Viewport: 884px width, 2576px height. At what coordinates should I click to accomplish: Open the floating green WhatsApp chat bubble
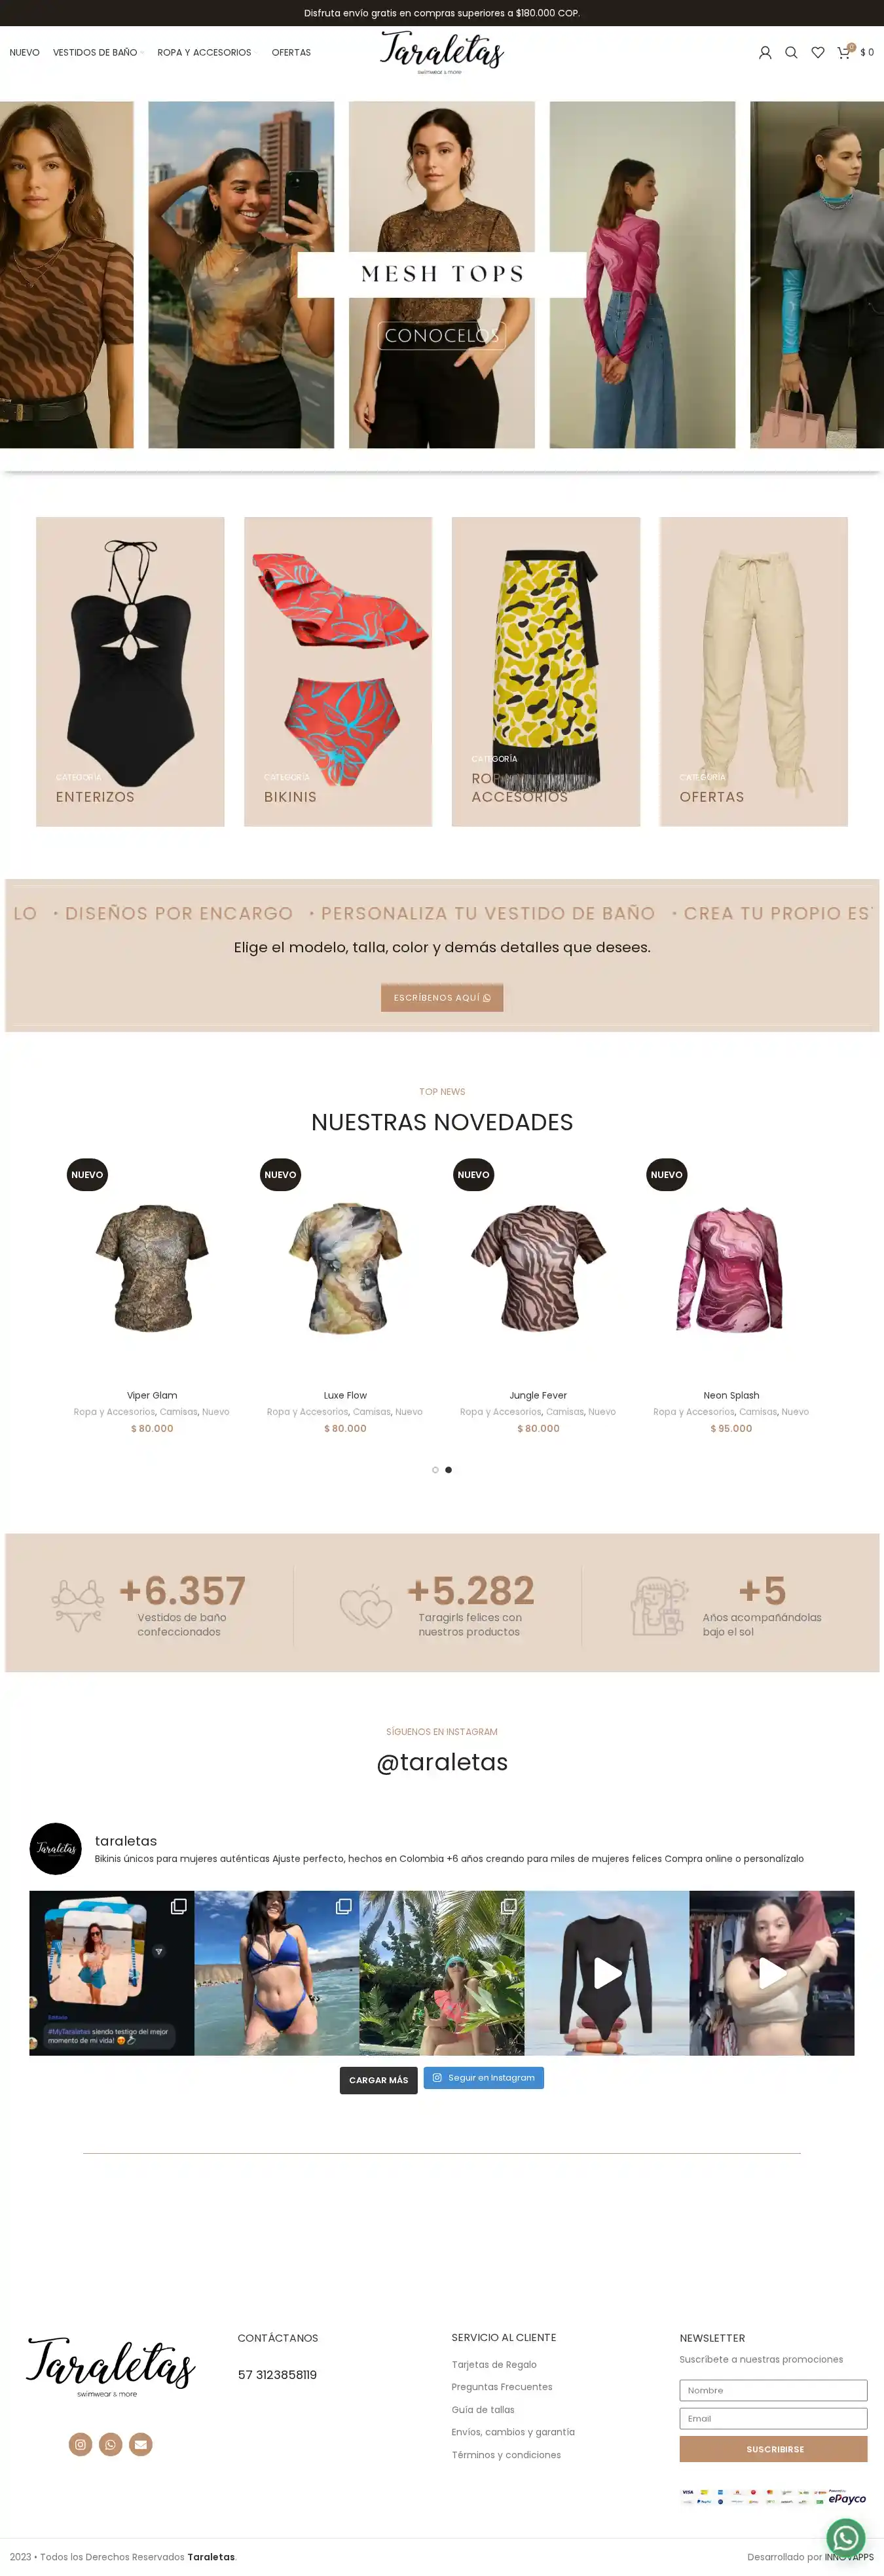[x=846, y=2537]
